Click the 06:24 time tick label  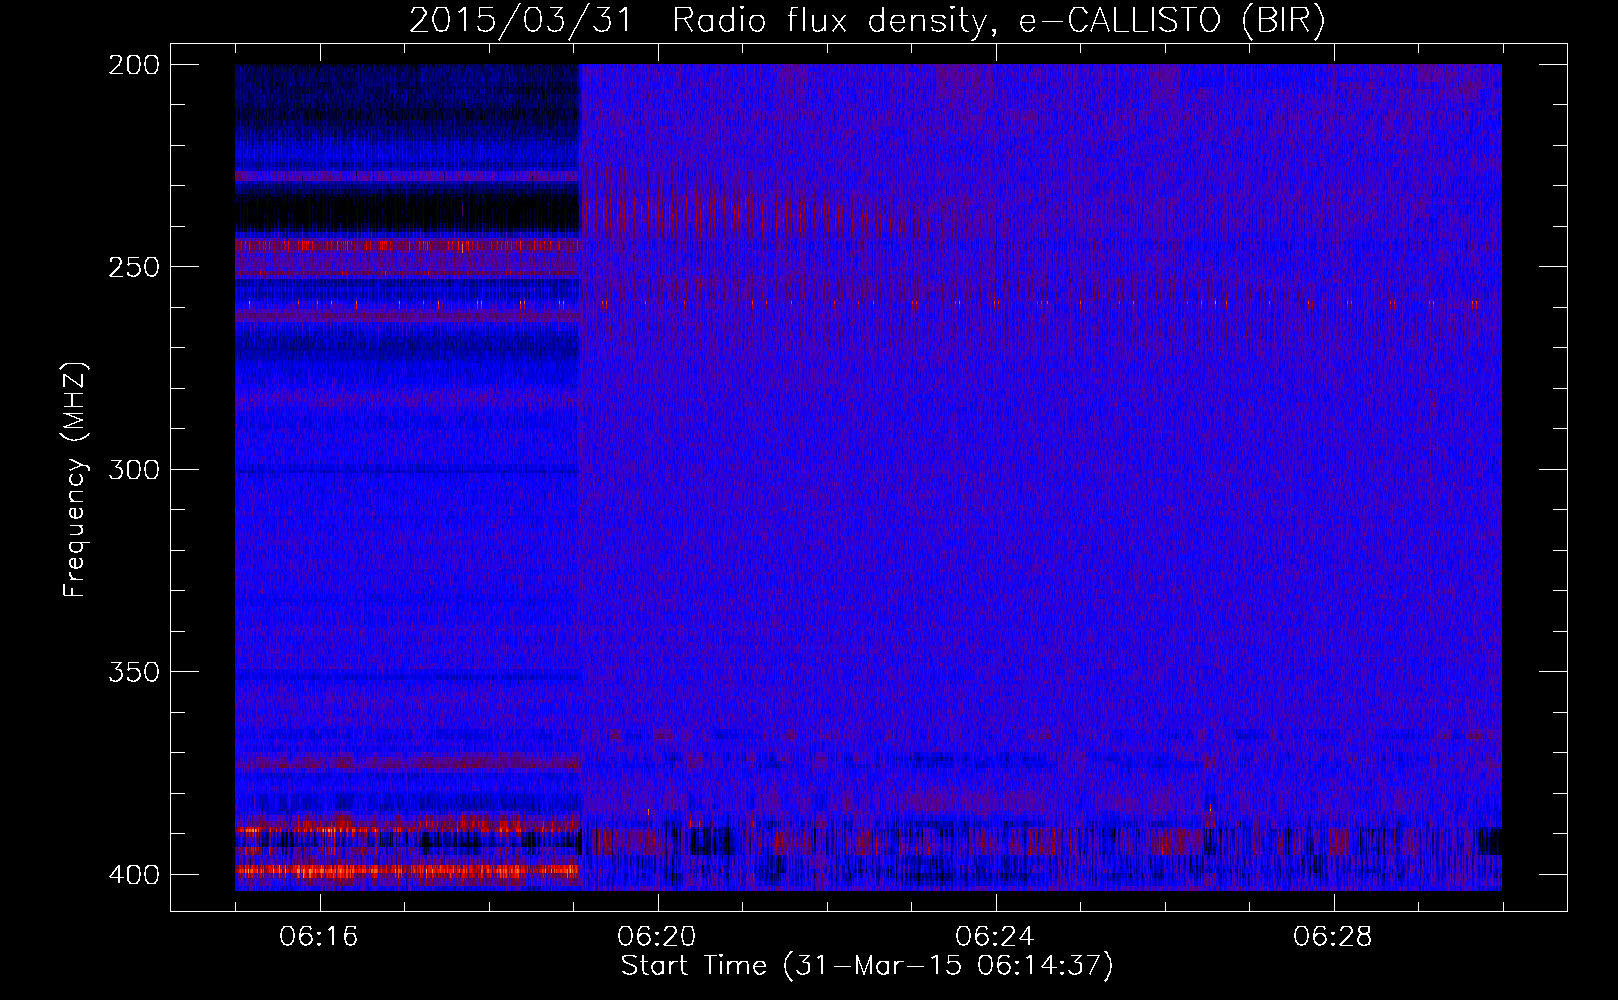(995, 936)
